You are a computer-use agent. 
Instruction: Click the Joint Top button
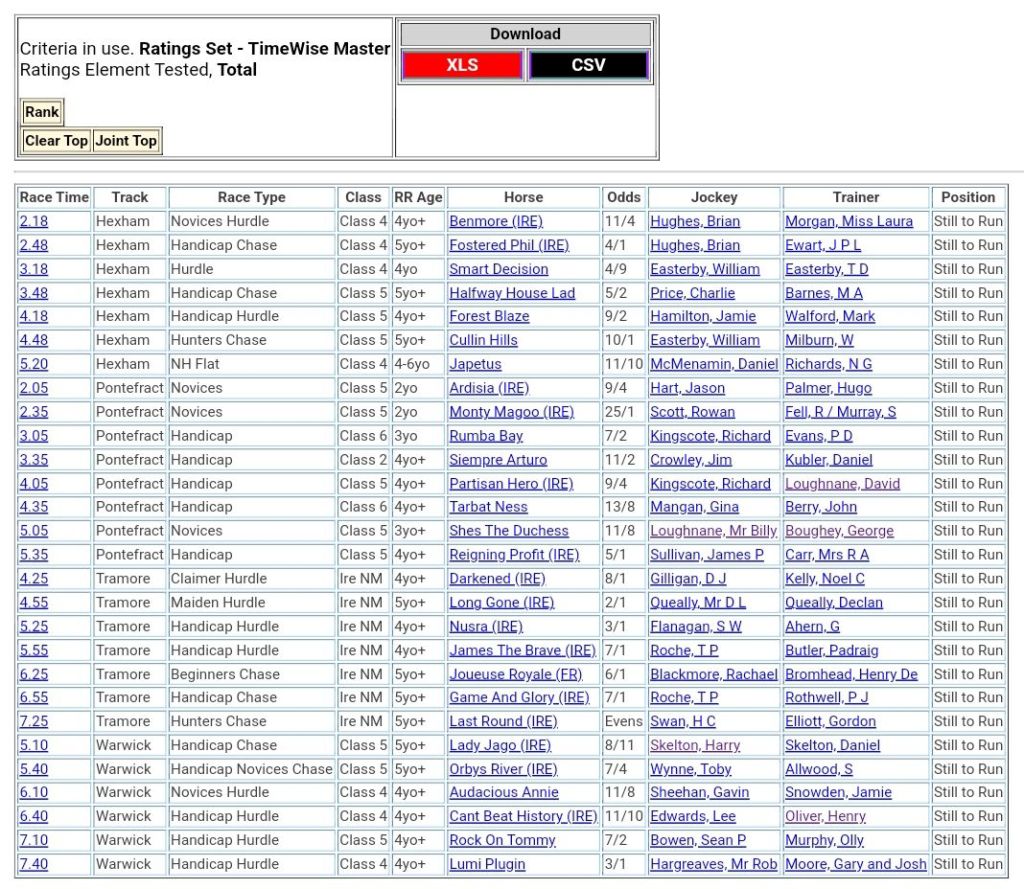(x=126, y=141)
